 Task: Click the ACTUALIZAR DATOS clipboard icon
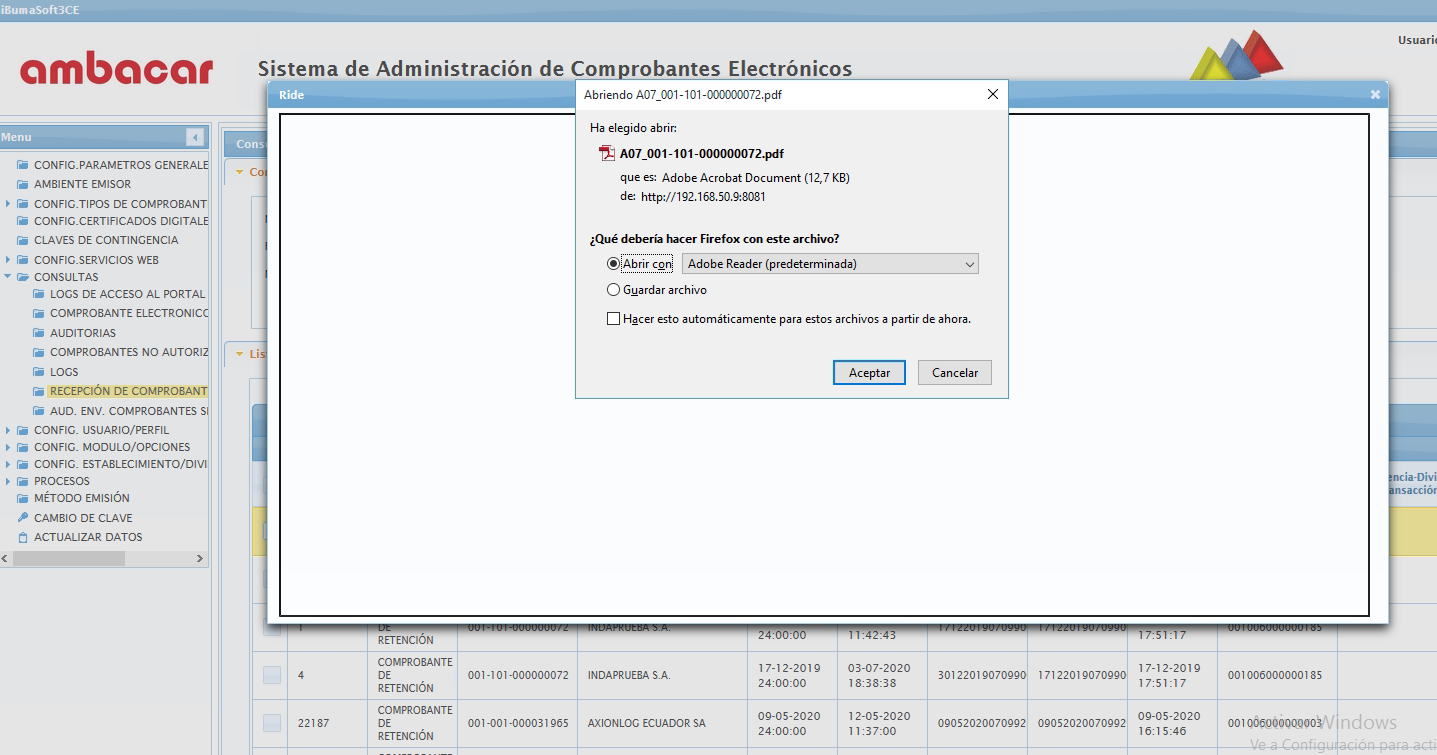23,537
